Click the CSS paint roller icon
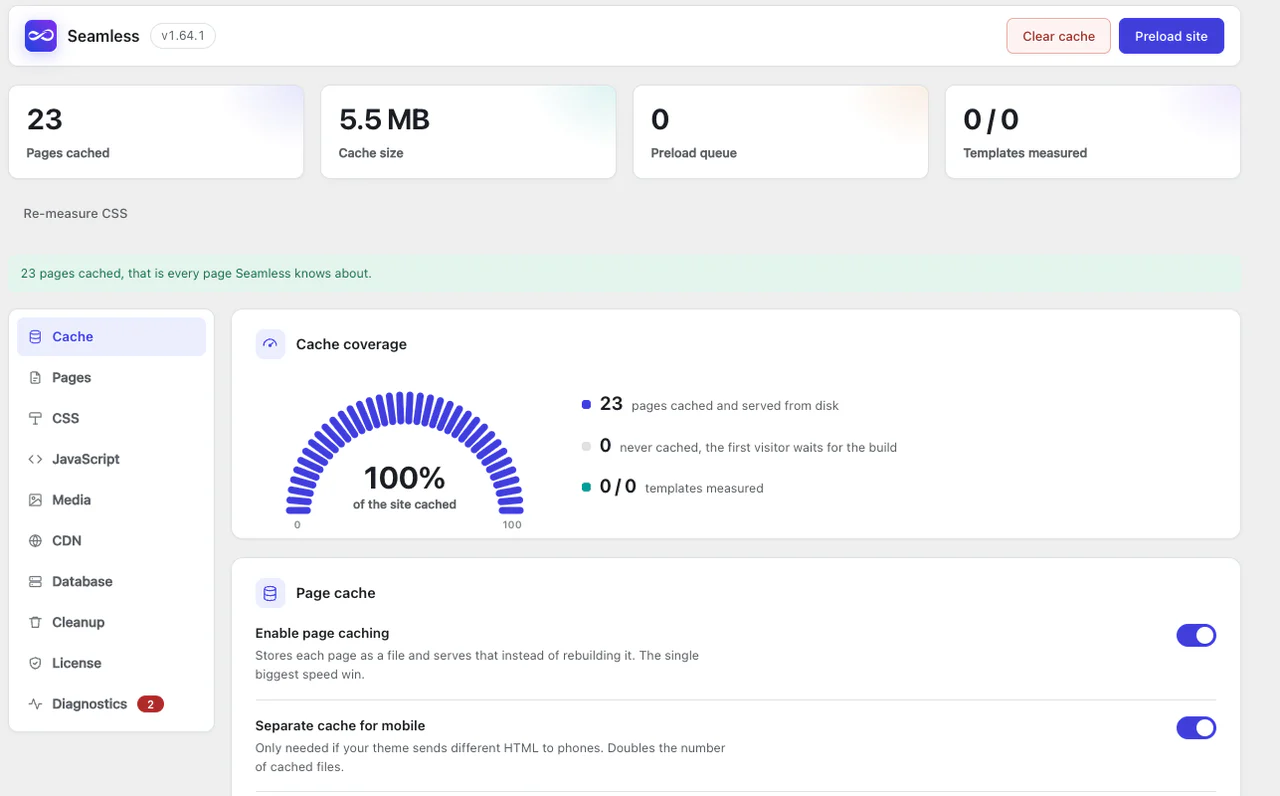 point(35,419)
